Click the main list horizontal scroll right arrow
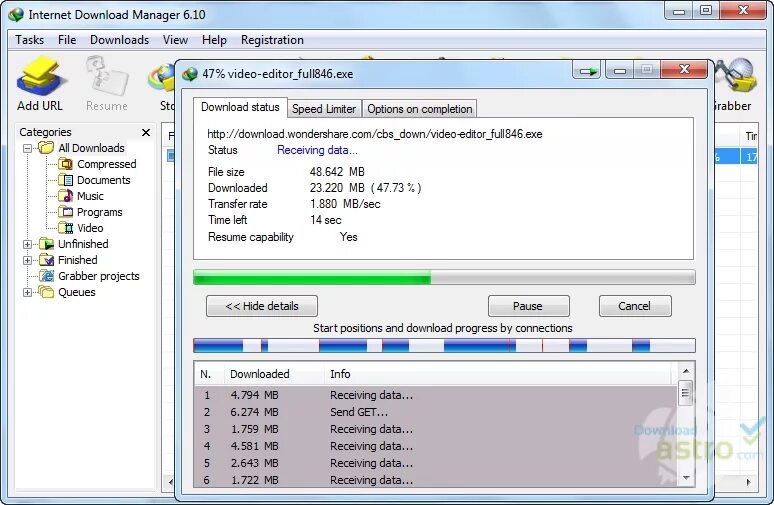The width and height of the screenshot is (774, 505). pyautogui.click(x=748, y=482)
